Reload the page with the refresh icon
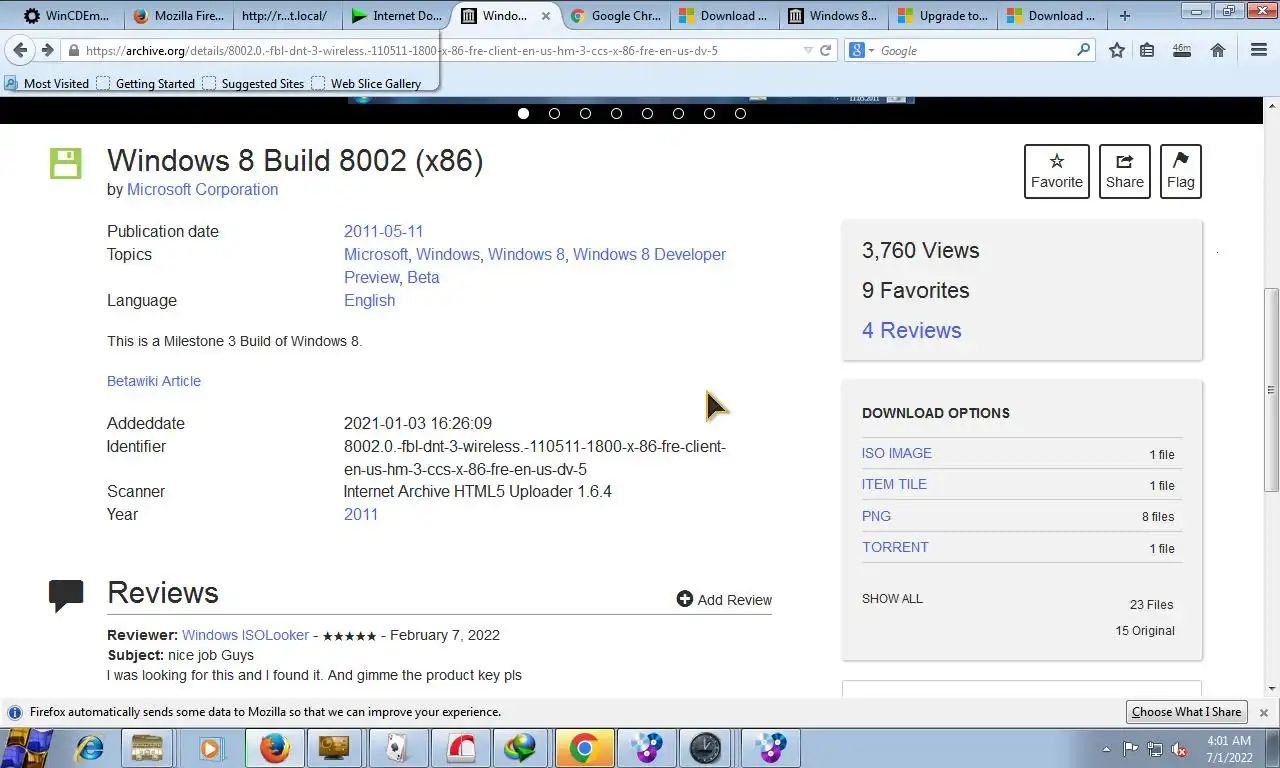The width and height of the screenshot is (1280, 768). tap(825, 50)
